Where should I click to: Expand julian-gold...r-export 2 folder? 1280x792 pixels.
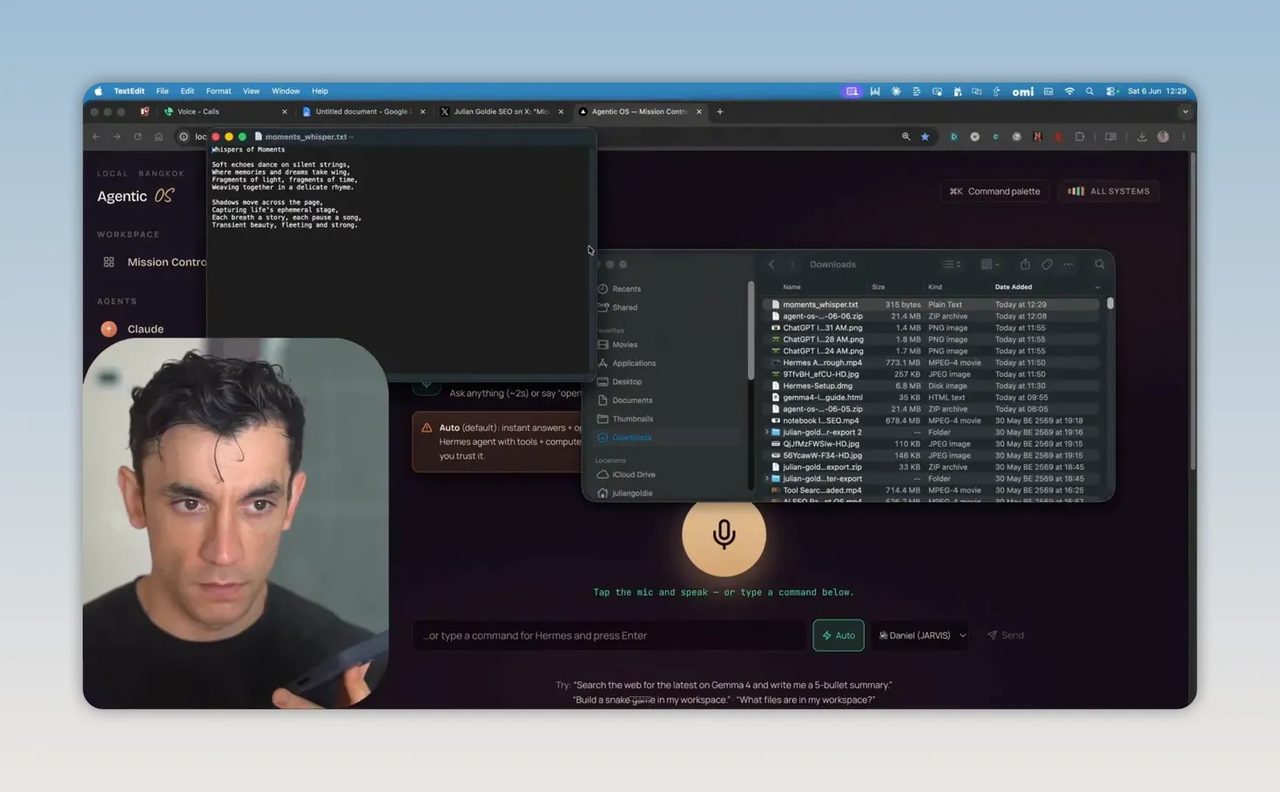tap(767, 432)
